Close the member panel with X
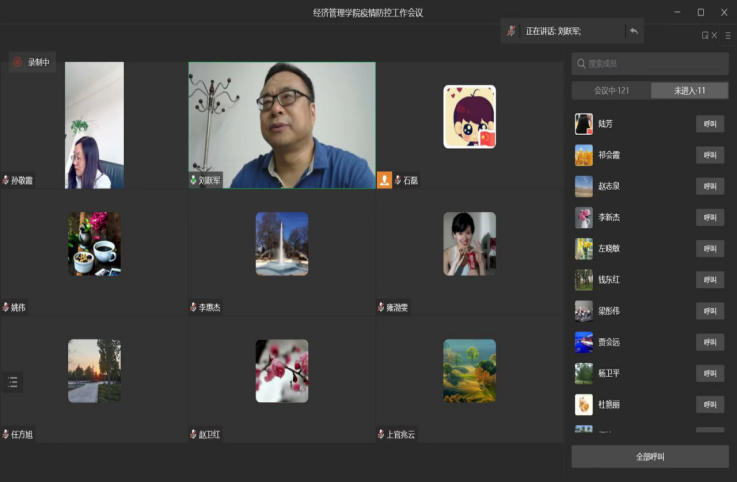737x482 pixels. (715, 35)
